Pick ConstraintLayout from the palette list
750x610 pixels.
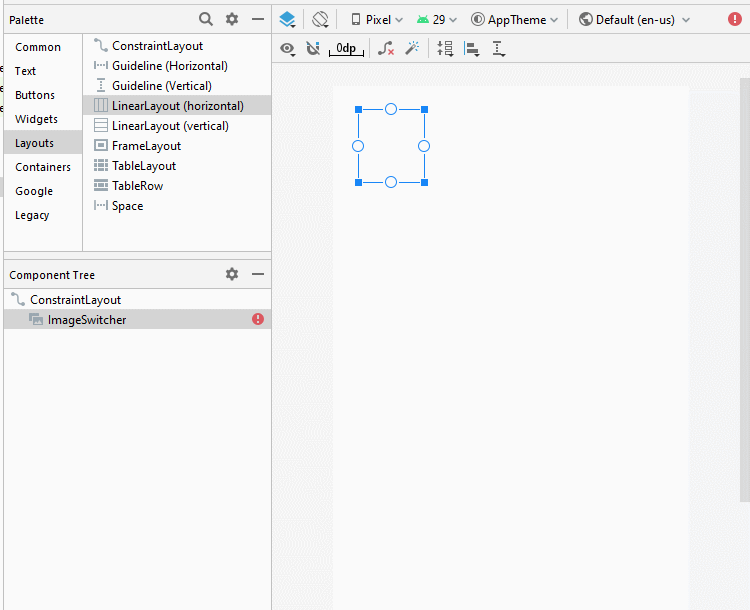tap(177, 45)
